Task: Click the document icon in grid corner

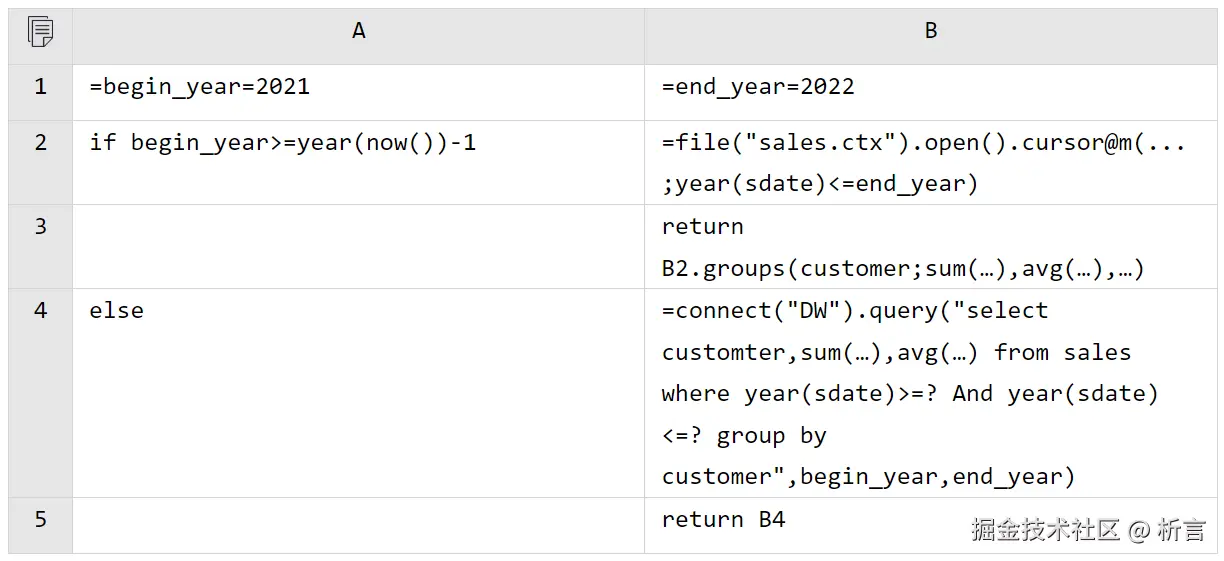Action: point(41,32)
